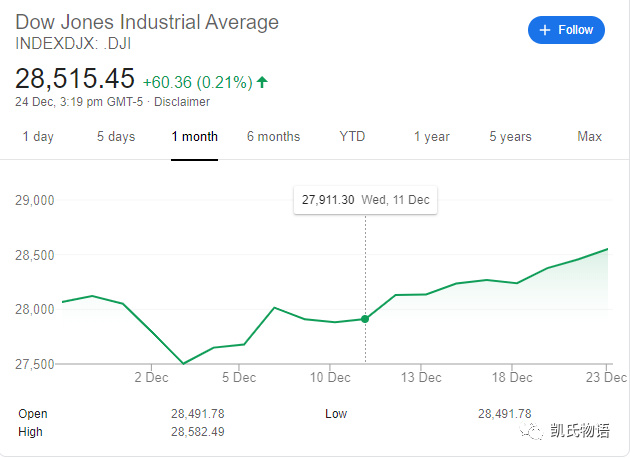Select the 5 years tab
This screenshot has width=630, height=458.
click(510, 137)
